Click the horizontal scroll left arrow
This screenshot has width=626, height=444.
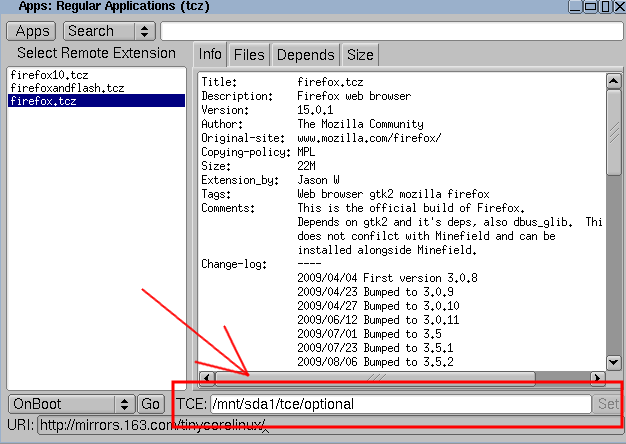coord(207,377)
